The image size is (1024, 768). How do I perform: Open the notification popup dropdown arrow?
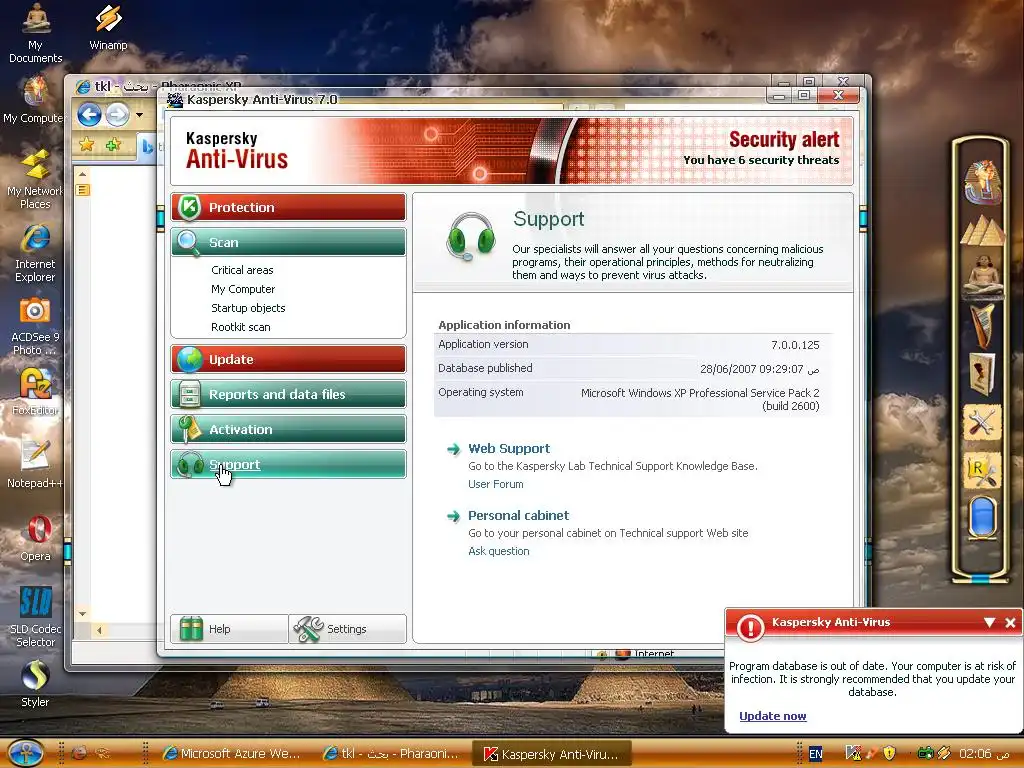click(989, 622)
